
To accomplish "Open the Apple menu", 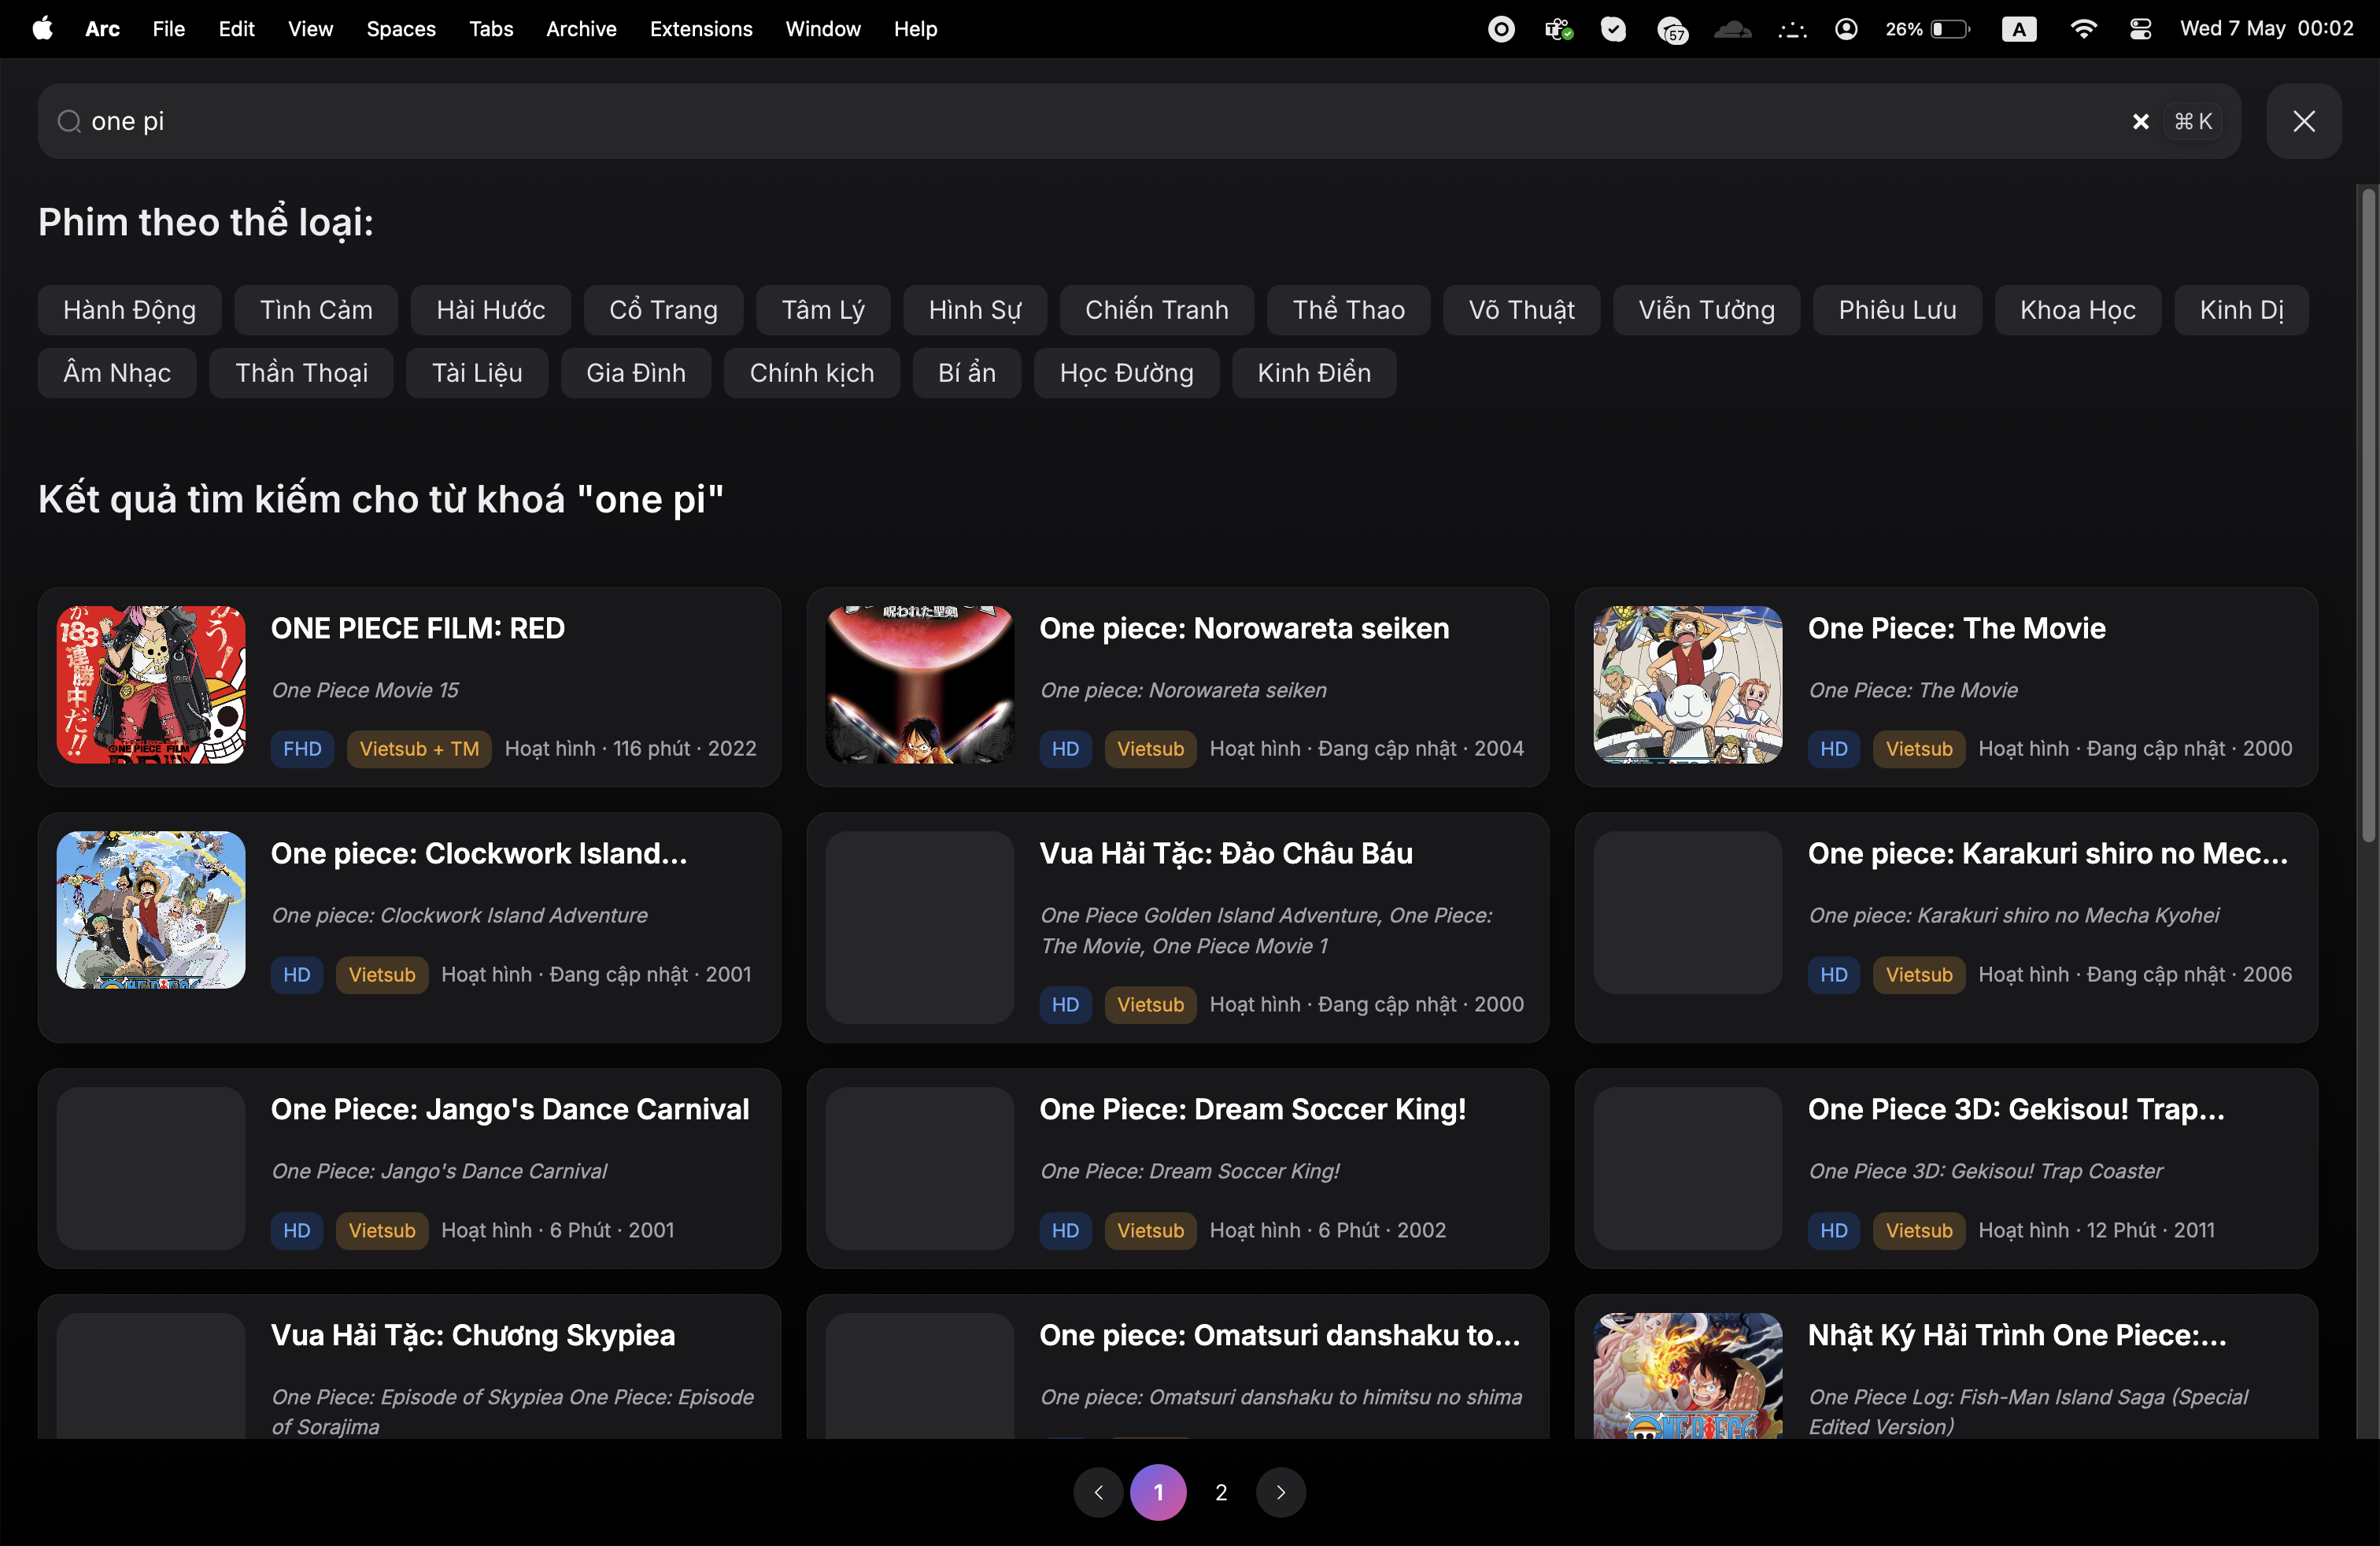I will pyautogui.click(x=42, y=29).
